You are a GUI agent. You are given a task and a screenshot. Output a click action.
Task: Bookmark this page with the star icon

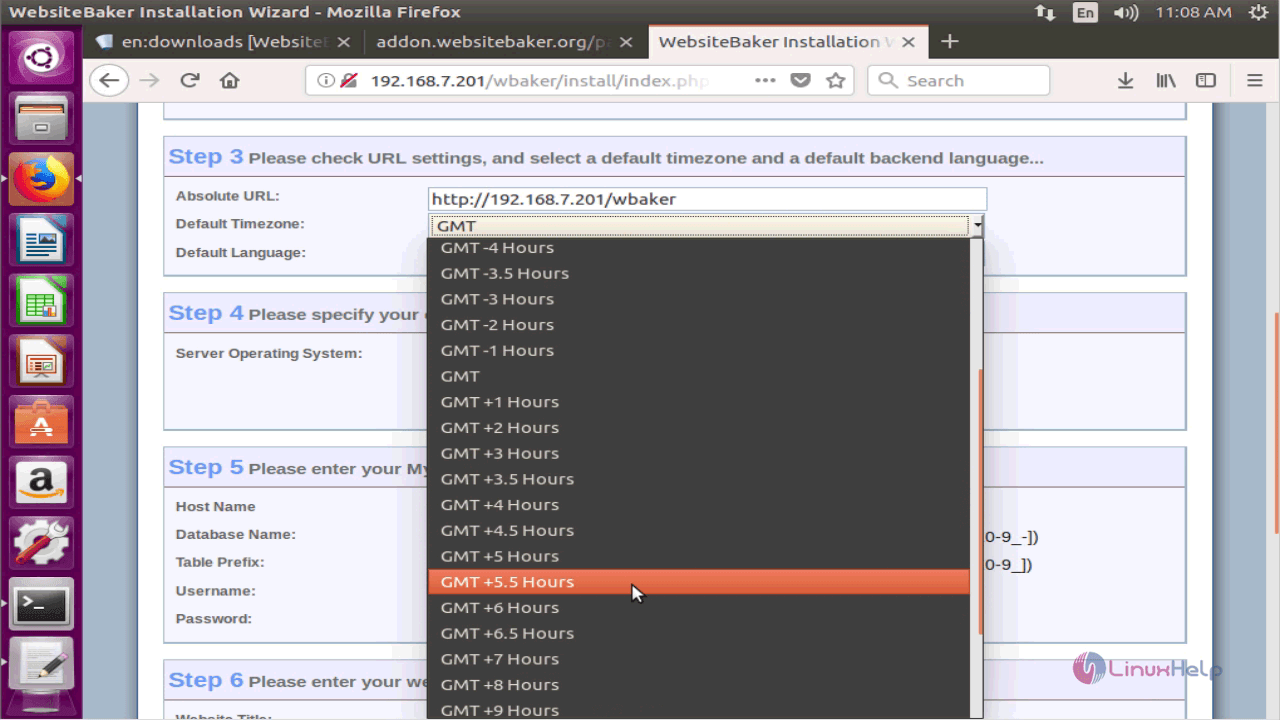(x=836, y=81)
